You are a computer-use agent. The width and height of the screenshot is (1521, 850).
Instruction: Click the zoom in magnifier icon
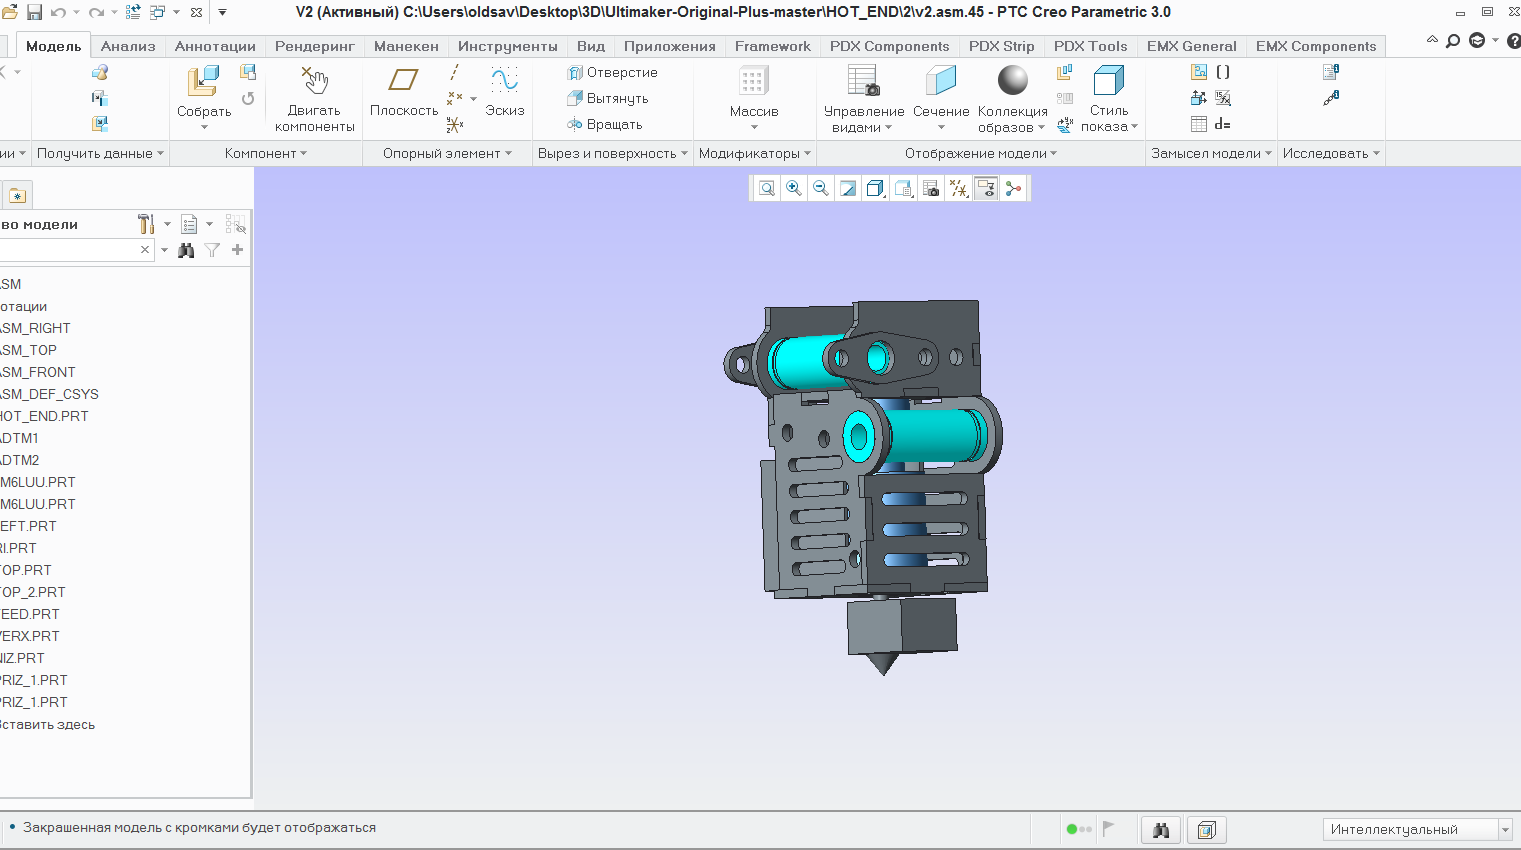794,188
